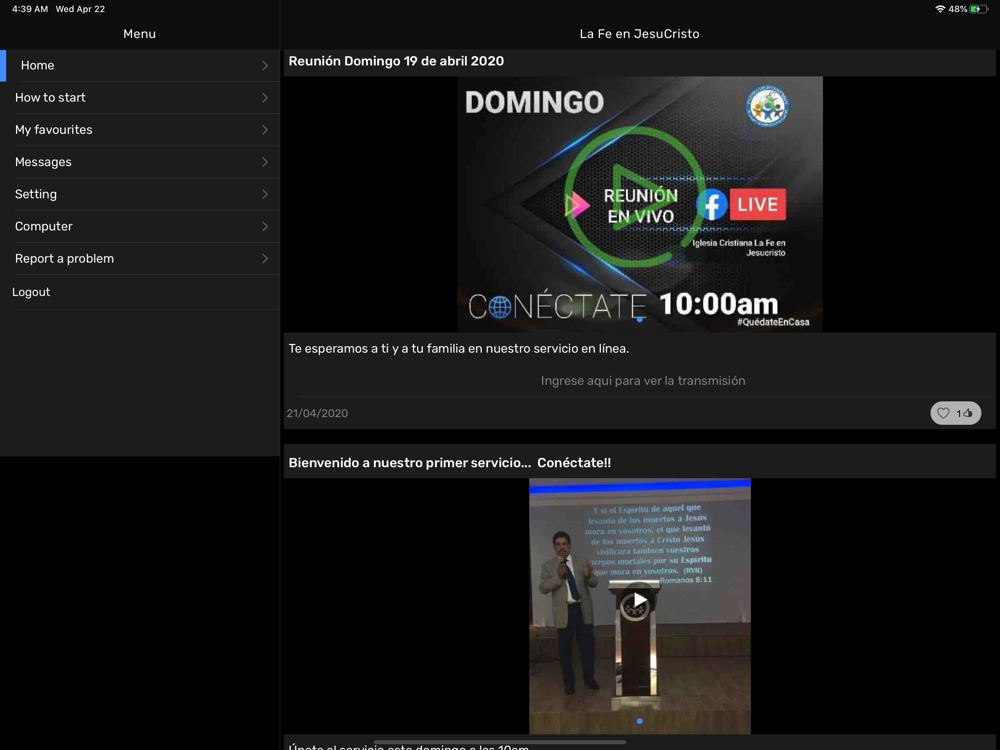Open Computer menu item

click(140, 226)
